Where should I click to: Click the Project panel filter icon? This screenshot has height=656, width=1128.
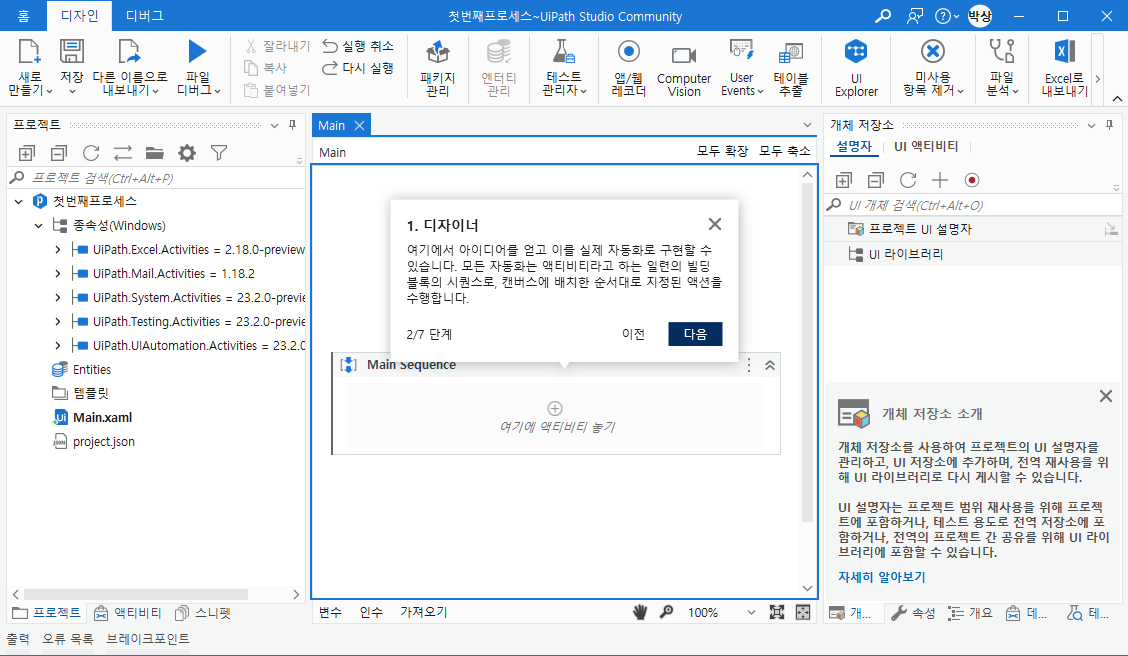pyautogui.click(x=219, y=152)
